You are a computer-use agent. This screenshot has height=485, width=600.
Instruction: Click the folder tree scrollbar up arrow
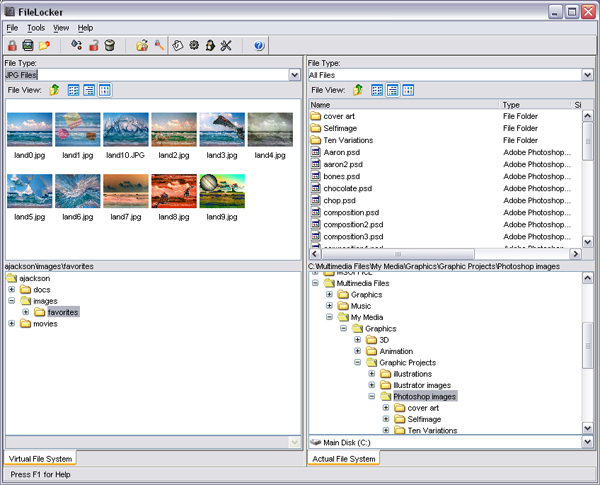coord(588,278)
